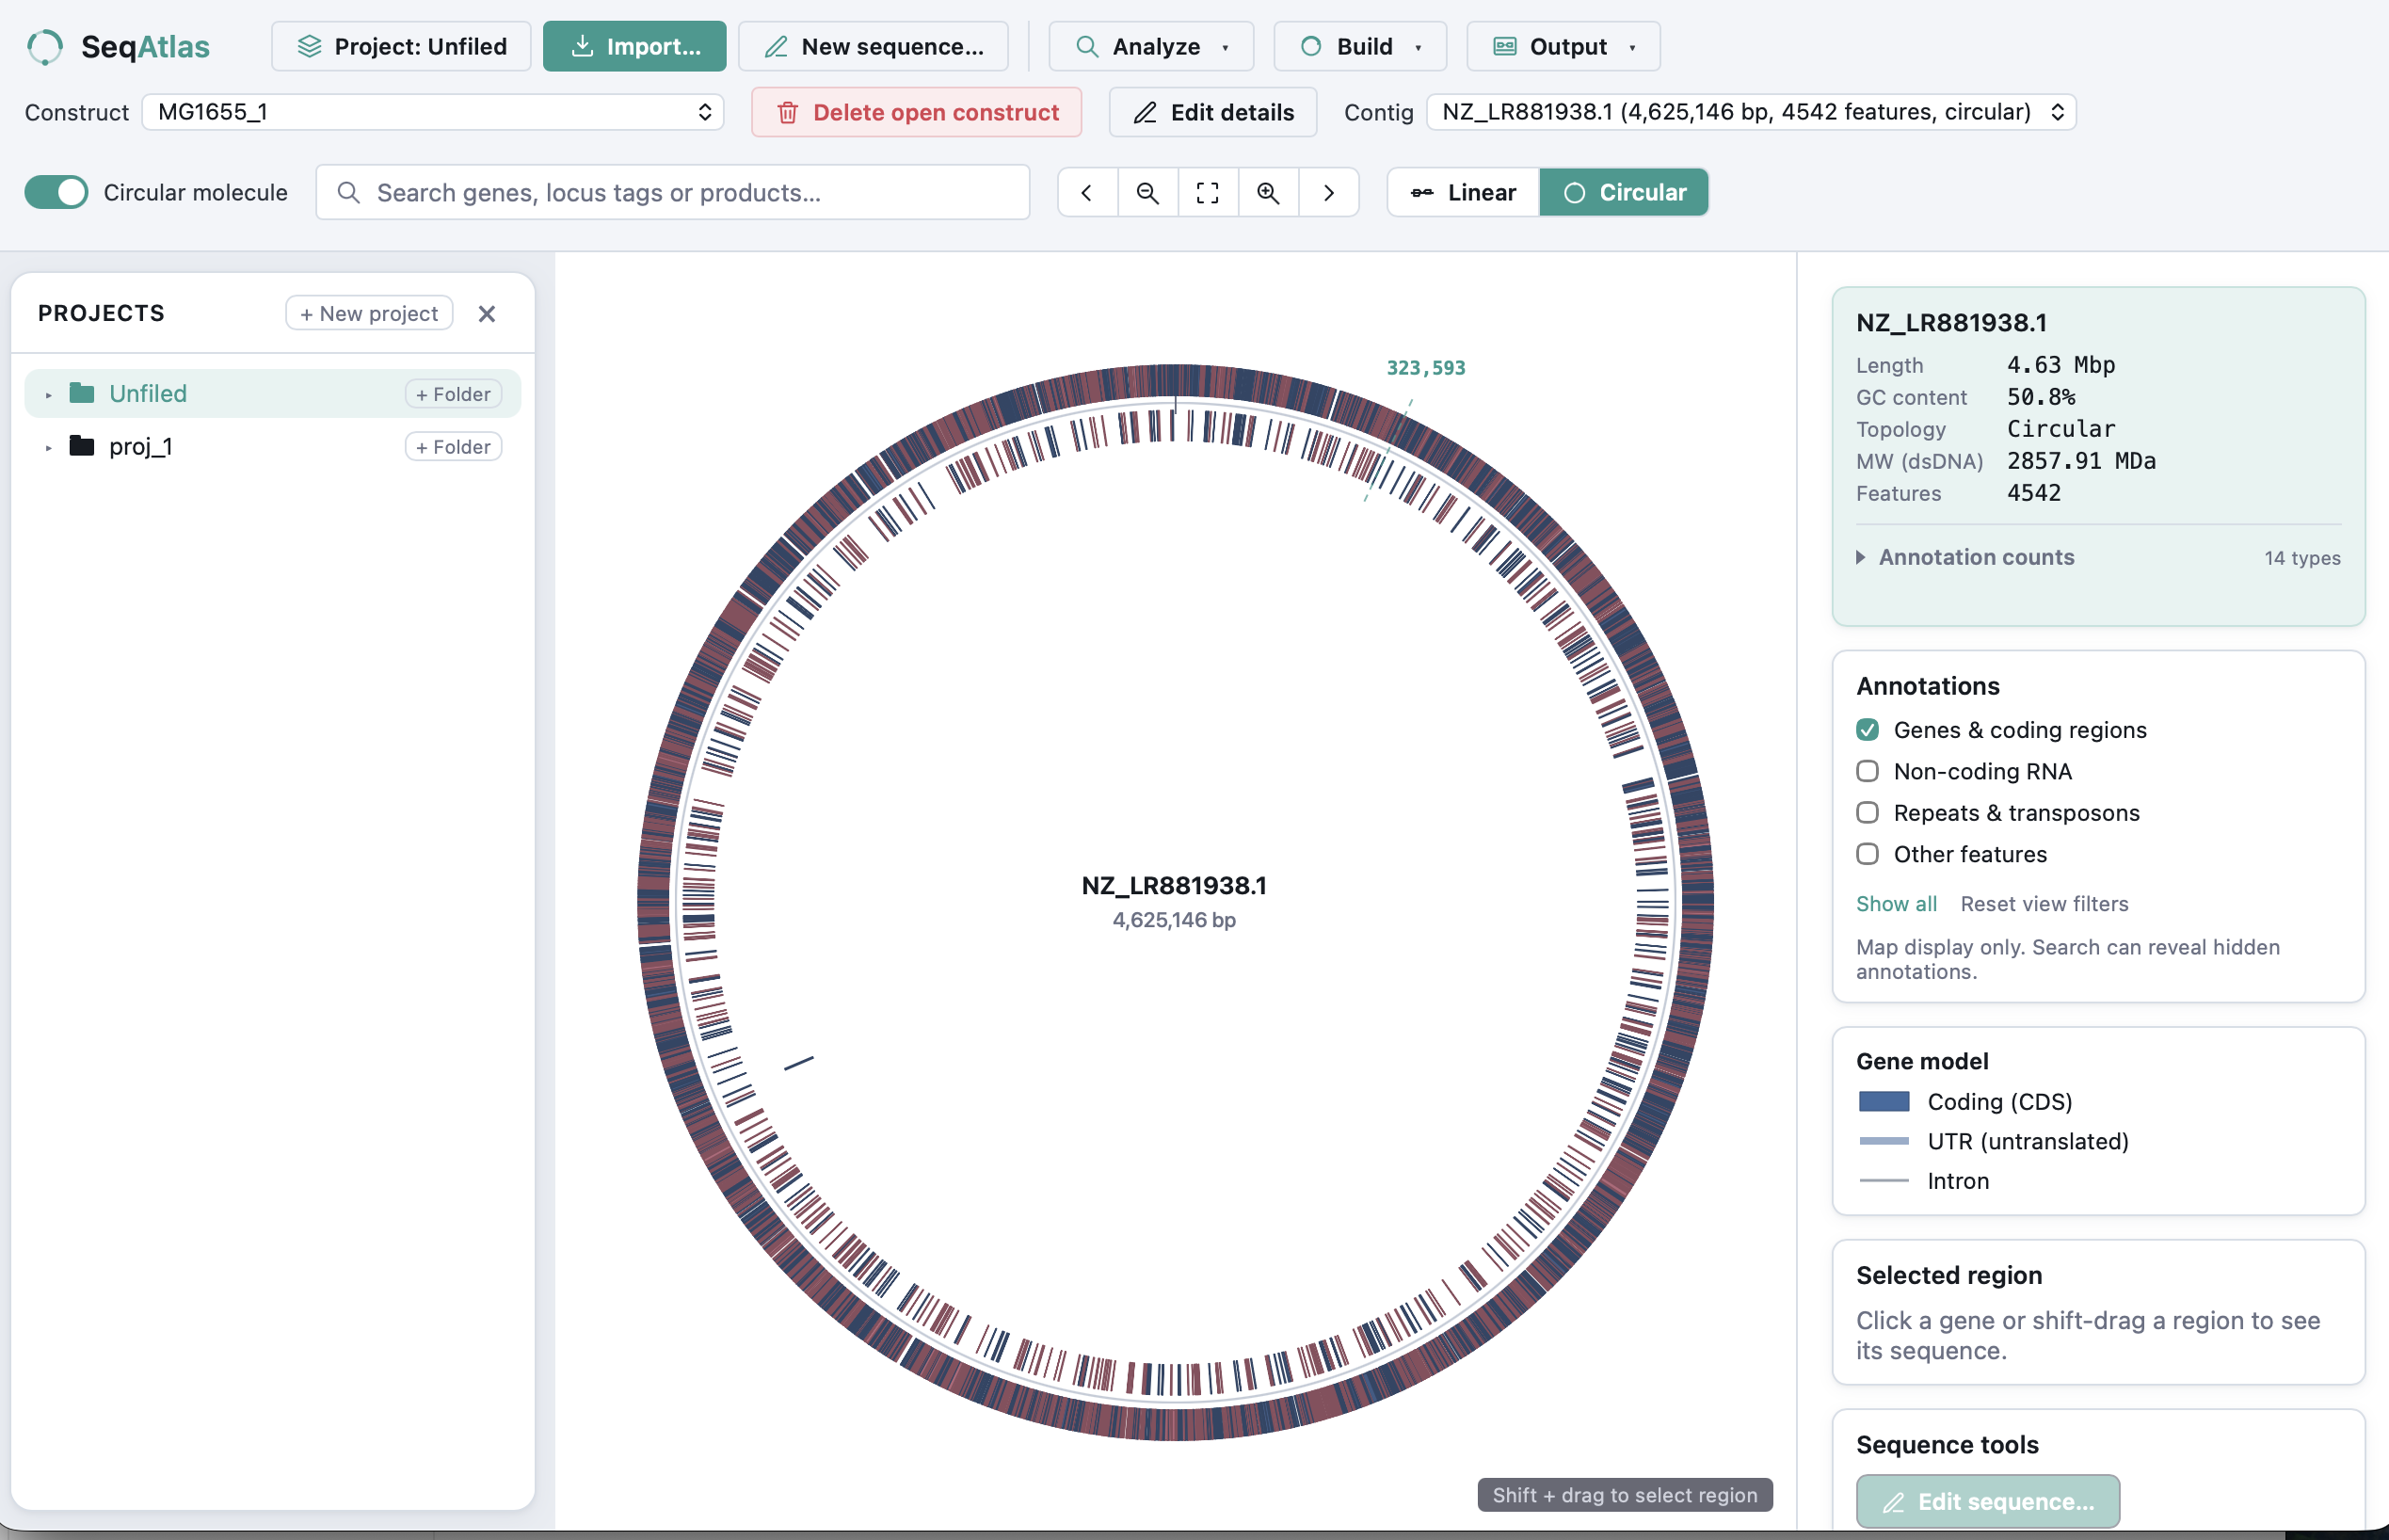Screen dimensions: 2389x1540
Task: Click the Import... button
Action: point(634,47)
